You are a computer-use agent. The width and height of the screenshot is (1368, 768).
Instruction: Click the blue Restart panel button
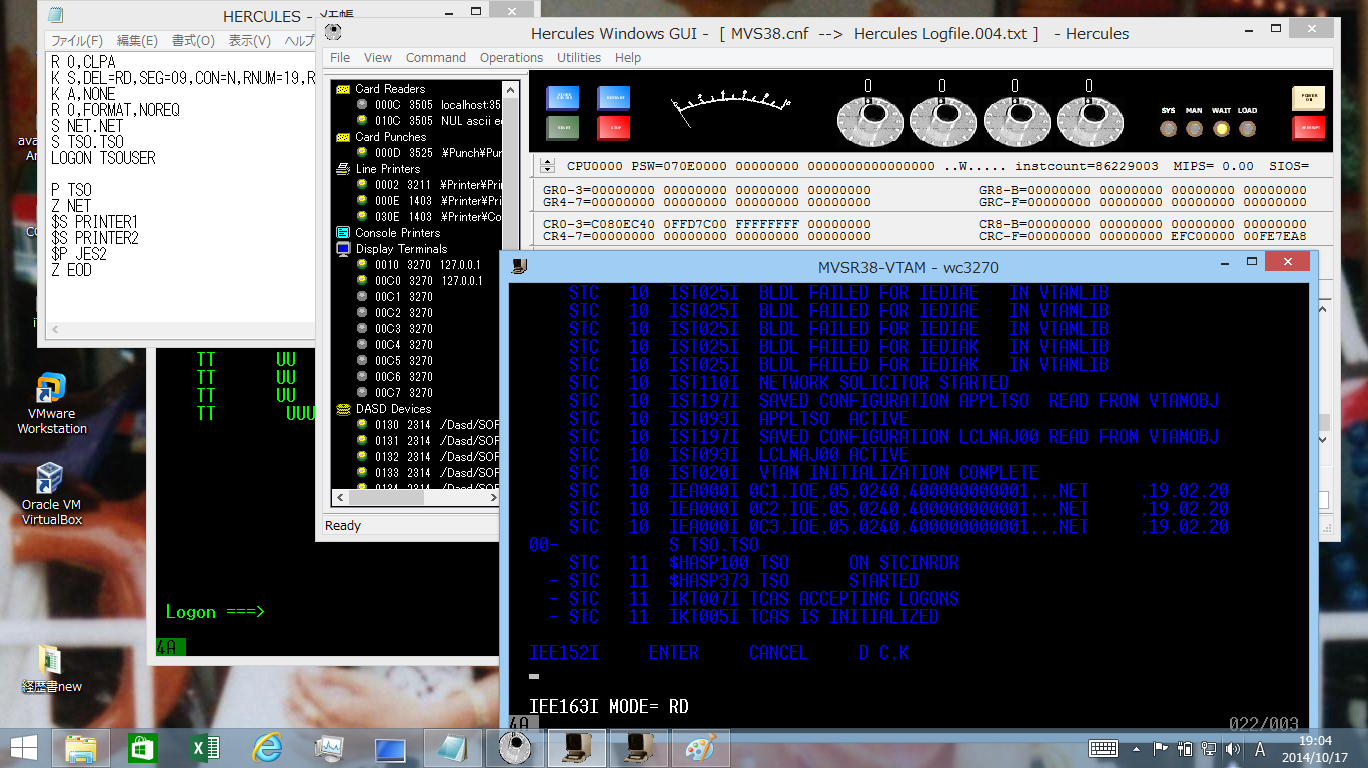point(613,98)
